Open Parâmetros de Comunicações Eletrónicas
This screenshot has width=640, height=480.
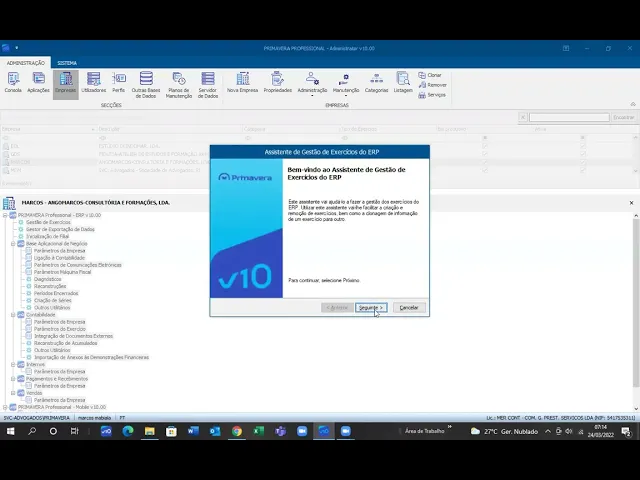78,265
